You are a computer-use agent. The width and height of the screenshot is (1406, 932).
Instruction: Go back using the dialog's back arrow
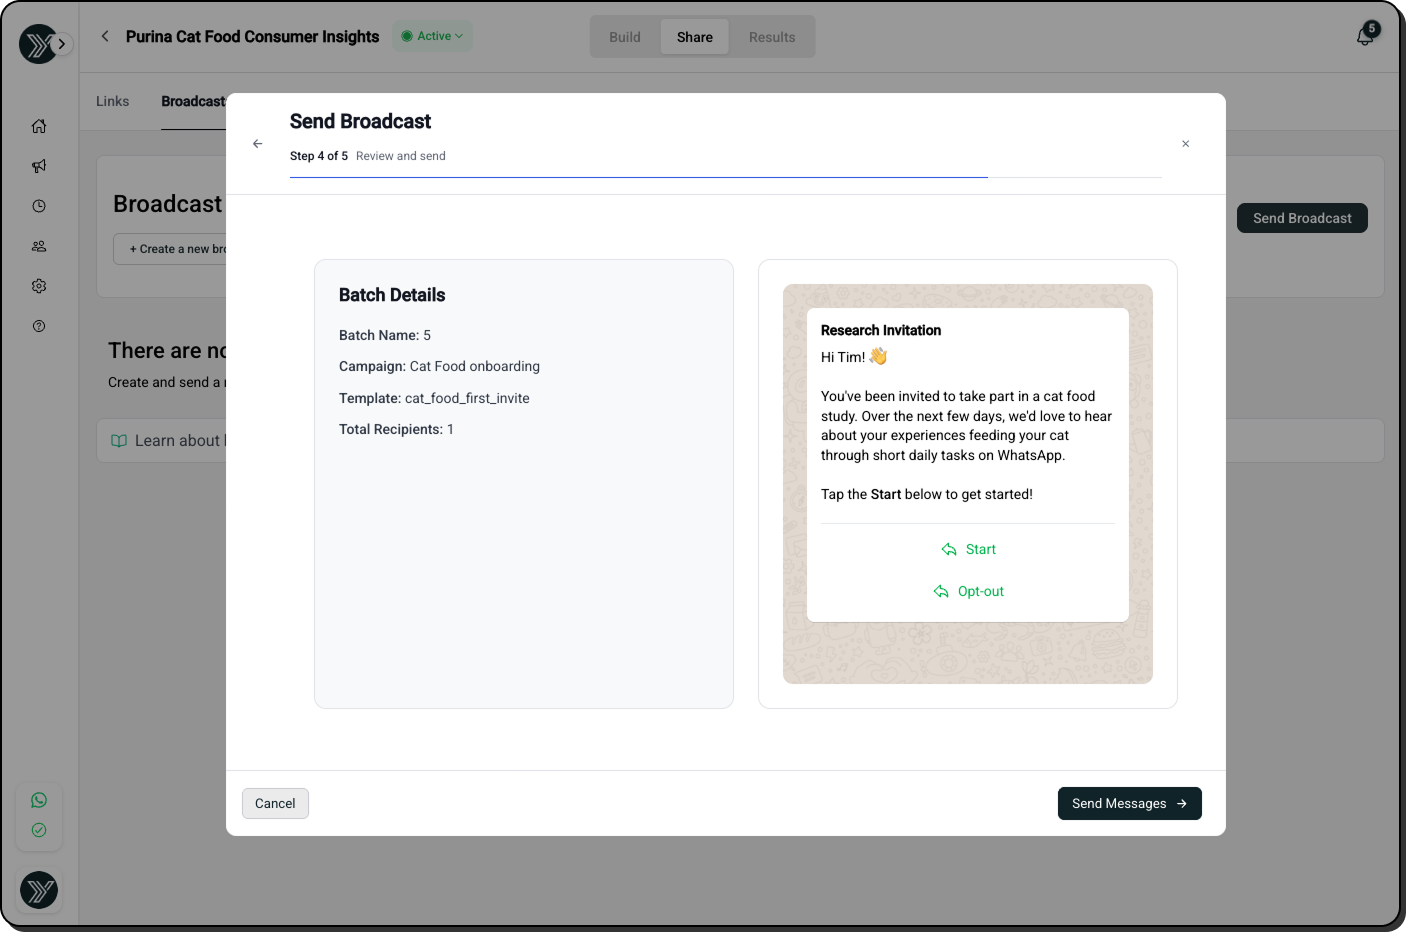click(x=258, y=144)
